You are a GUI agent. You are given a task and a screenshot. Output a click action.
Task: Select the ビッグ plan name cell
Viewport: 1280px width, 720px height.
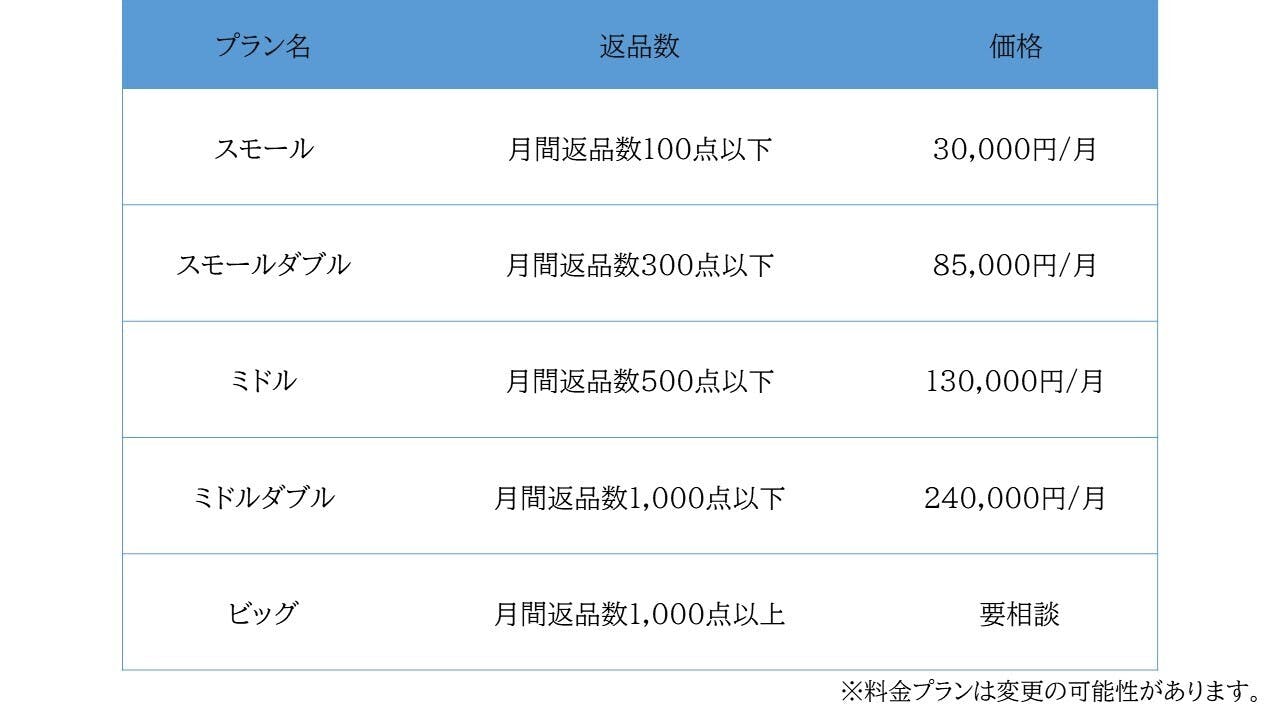[x=263, y=613]
